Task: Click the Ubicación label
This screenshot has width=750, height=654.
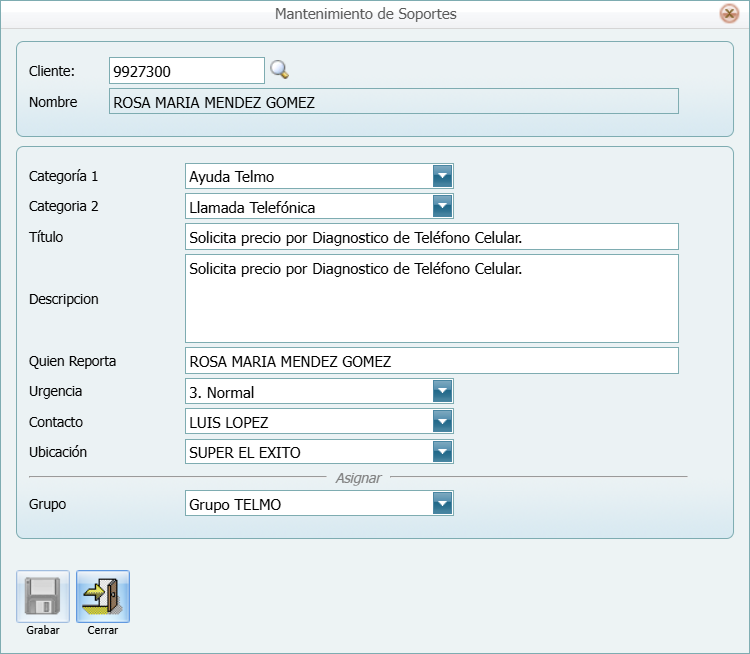Action: (58, 452)
